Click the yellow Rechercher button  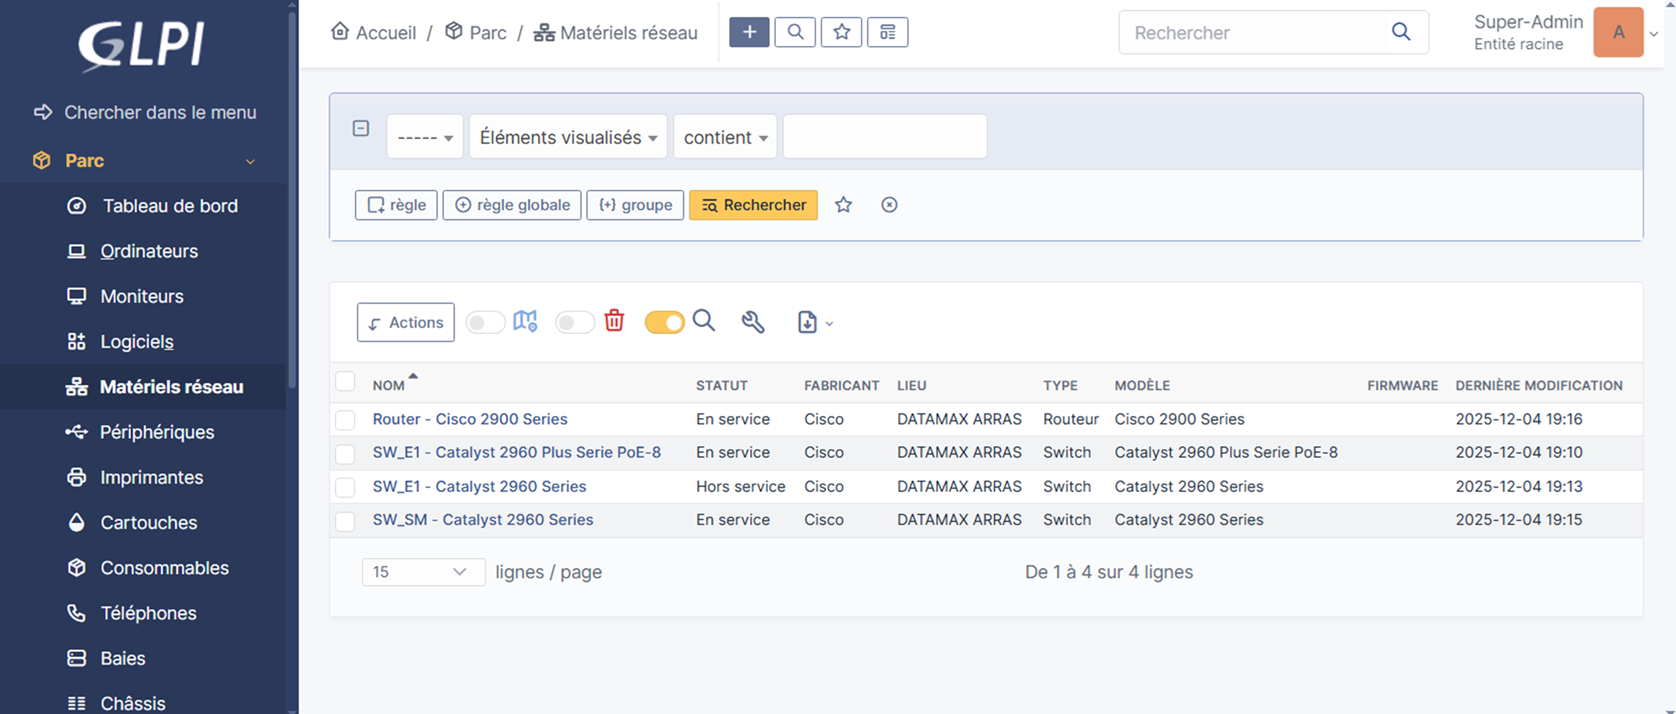[753, 205]
